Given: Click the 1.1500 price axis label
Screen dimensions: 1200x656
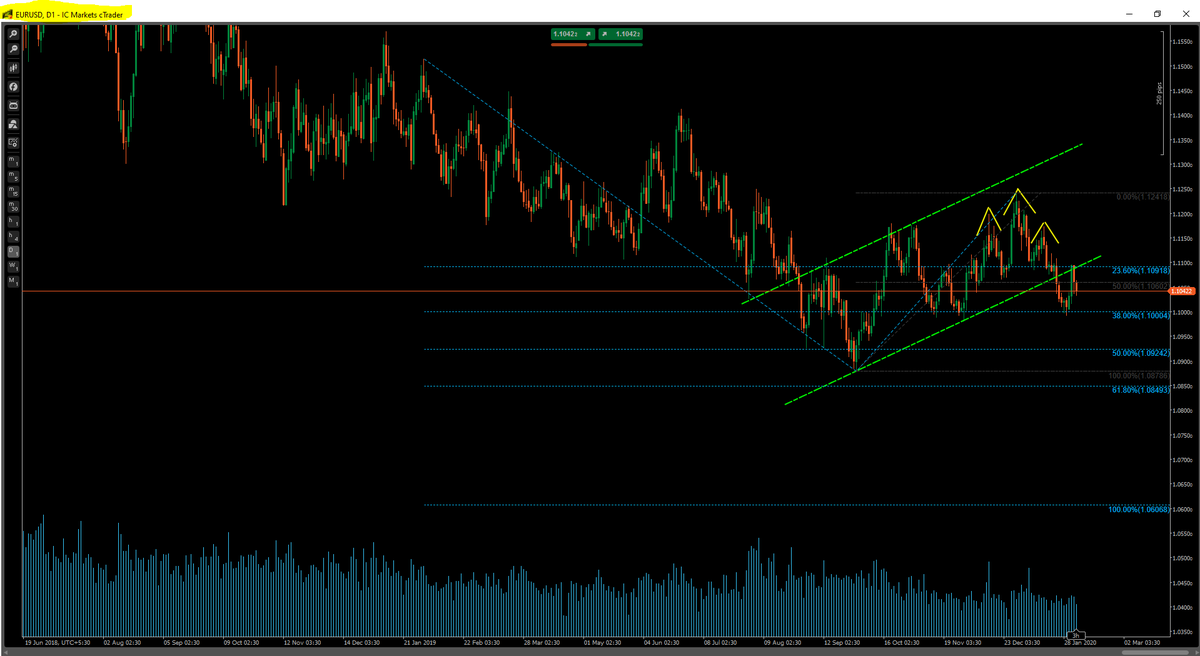Looking at the screenshot, I should (1181, 67).
